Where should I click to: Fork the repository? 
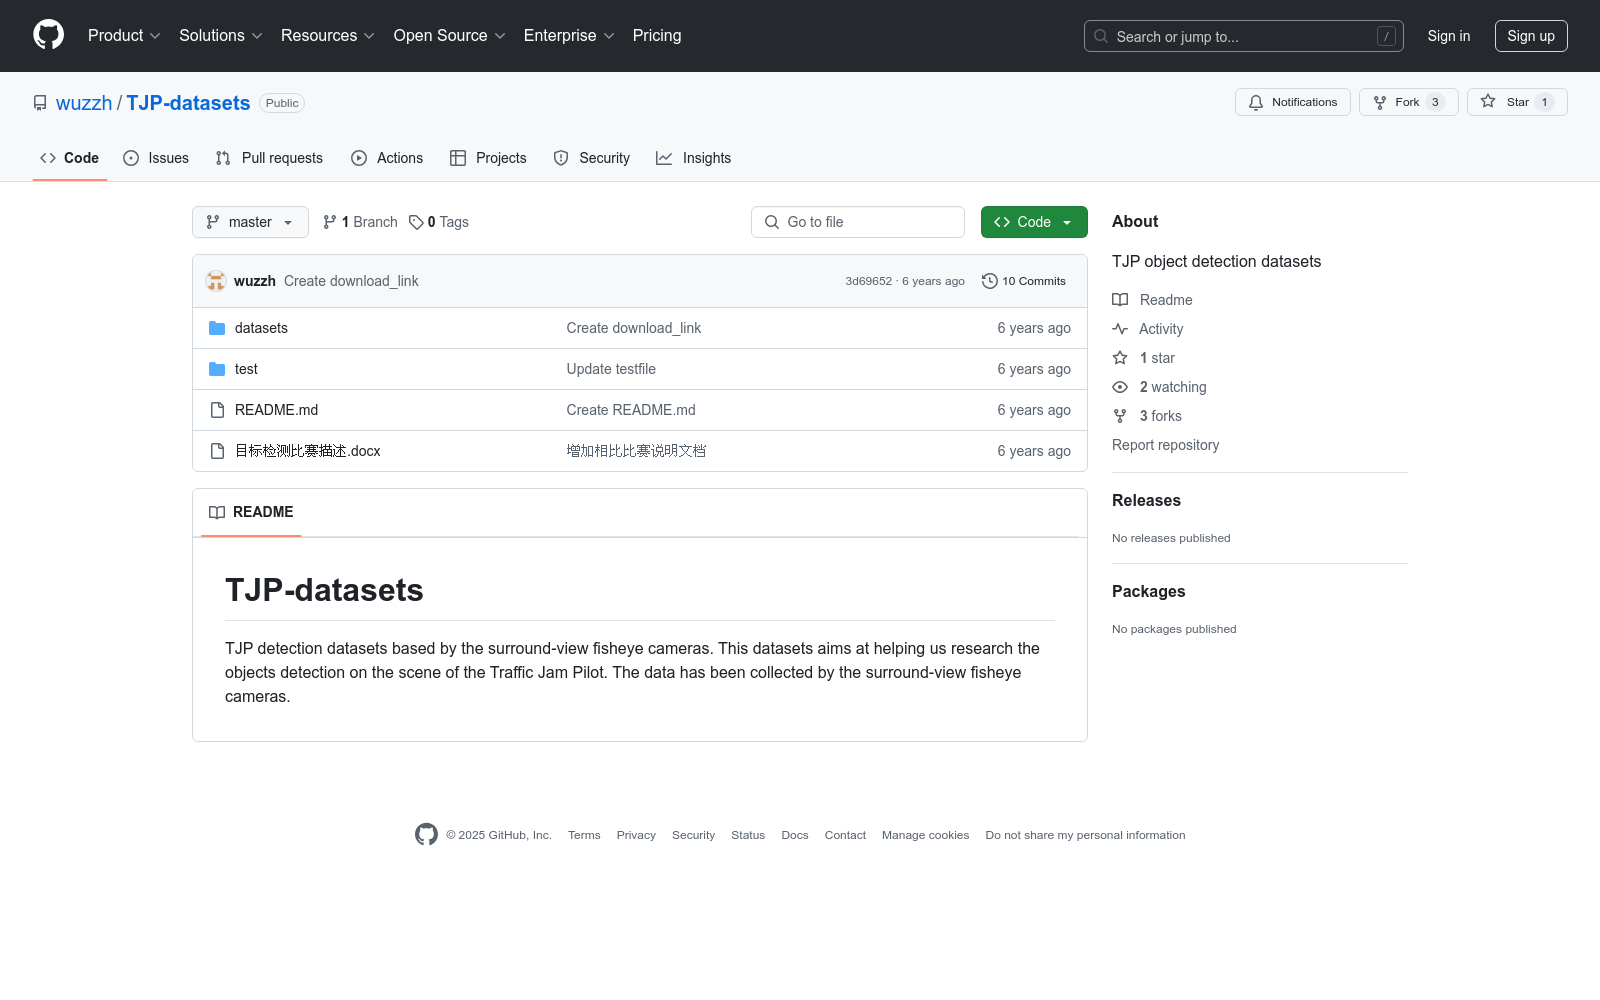click(x=1409, y=102)
